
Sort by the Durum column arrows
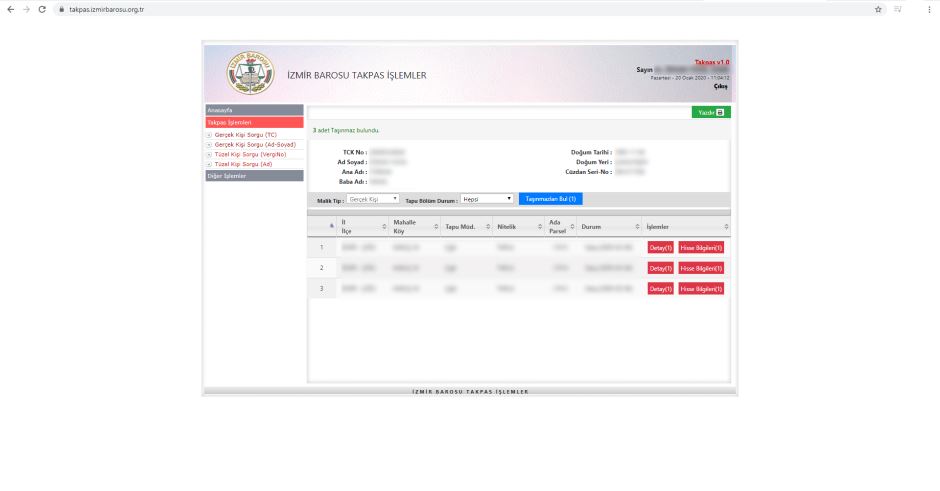637,227
